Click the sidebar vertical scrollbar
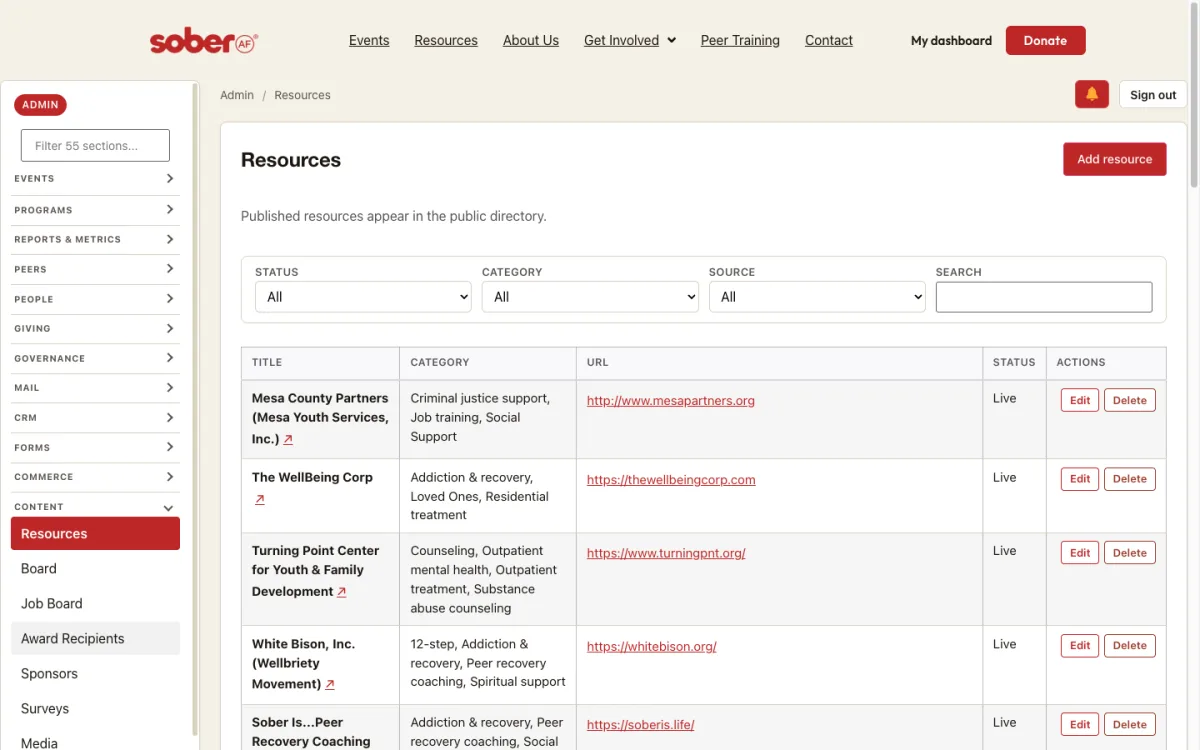1200x750 pixels. (194, 410)
